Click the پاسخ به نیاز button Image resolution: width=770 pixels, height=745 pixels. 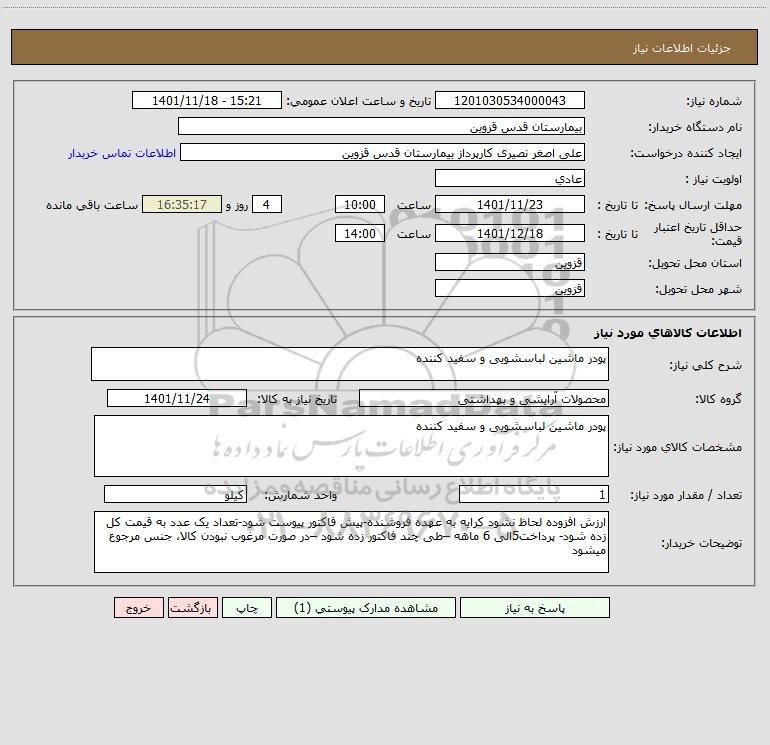pos(535,607)
